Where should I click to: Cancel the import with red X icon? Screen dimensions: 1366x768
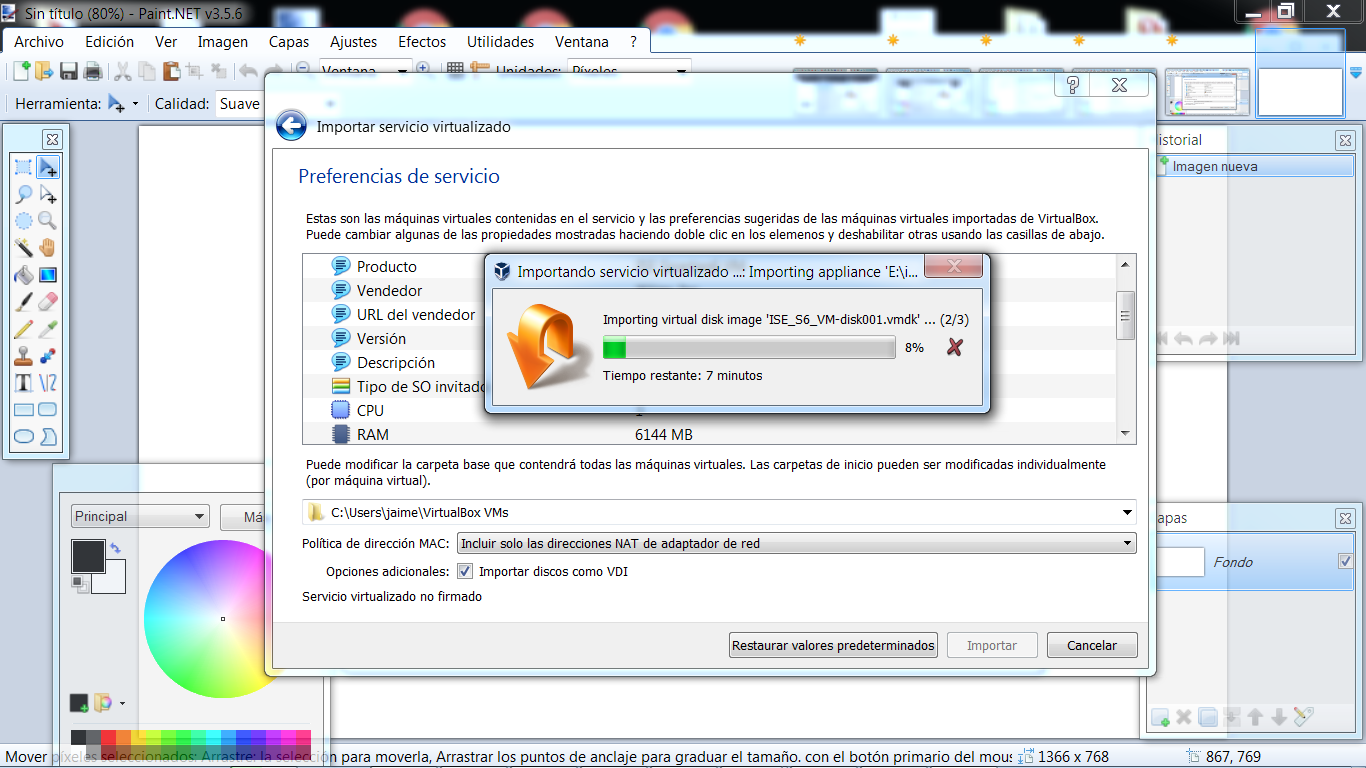tap(955, 347)
